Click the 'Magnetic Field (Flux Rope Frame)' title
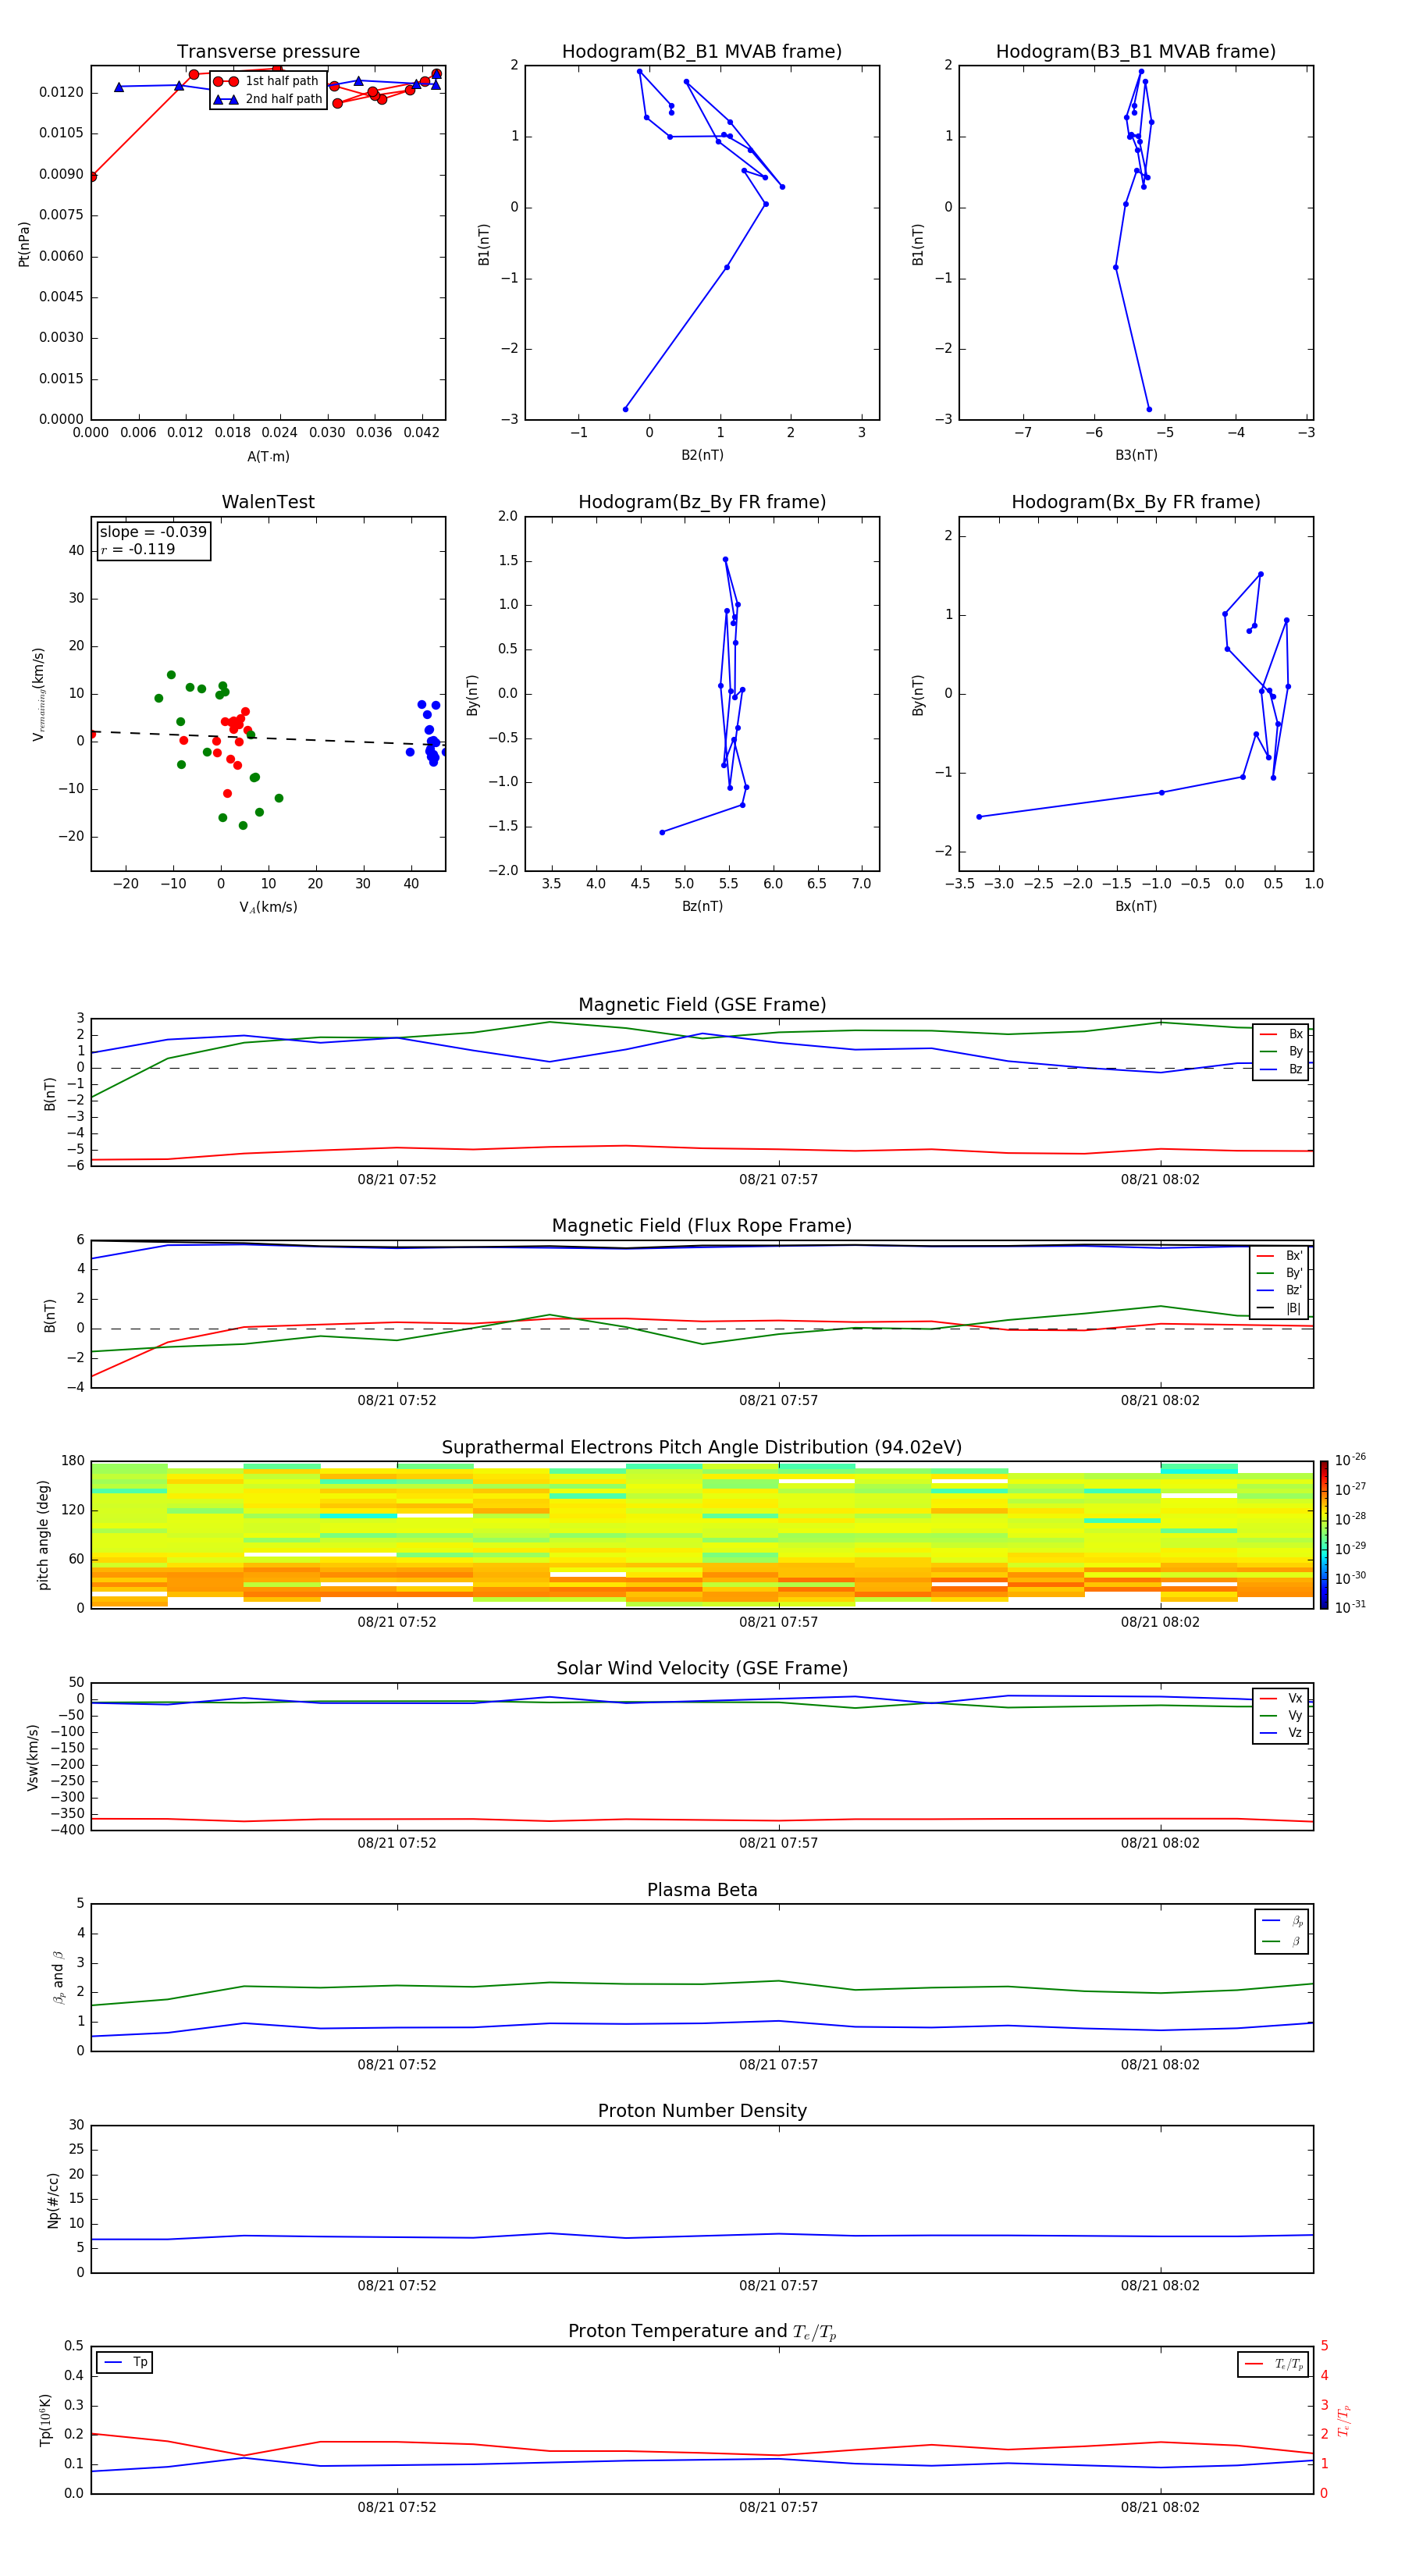The height and width of the screenshot is (2576, 1405). click(x=702, y=1226)
